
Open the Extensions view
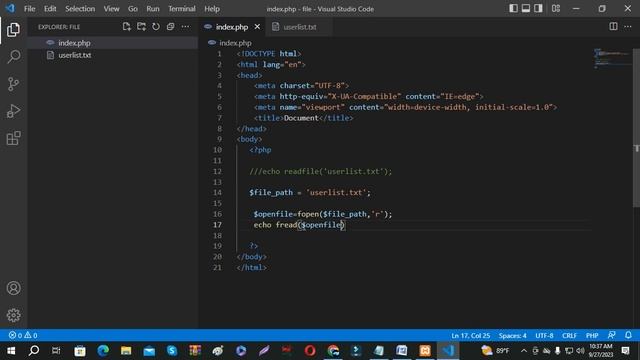coord(13,138)
